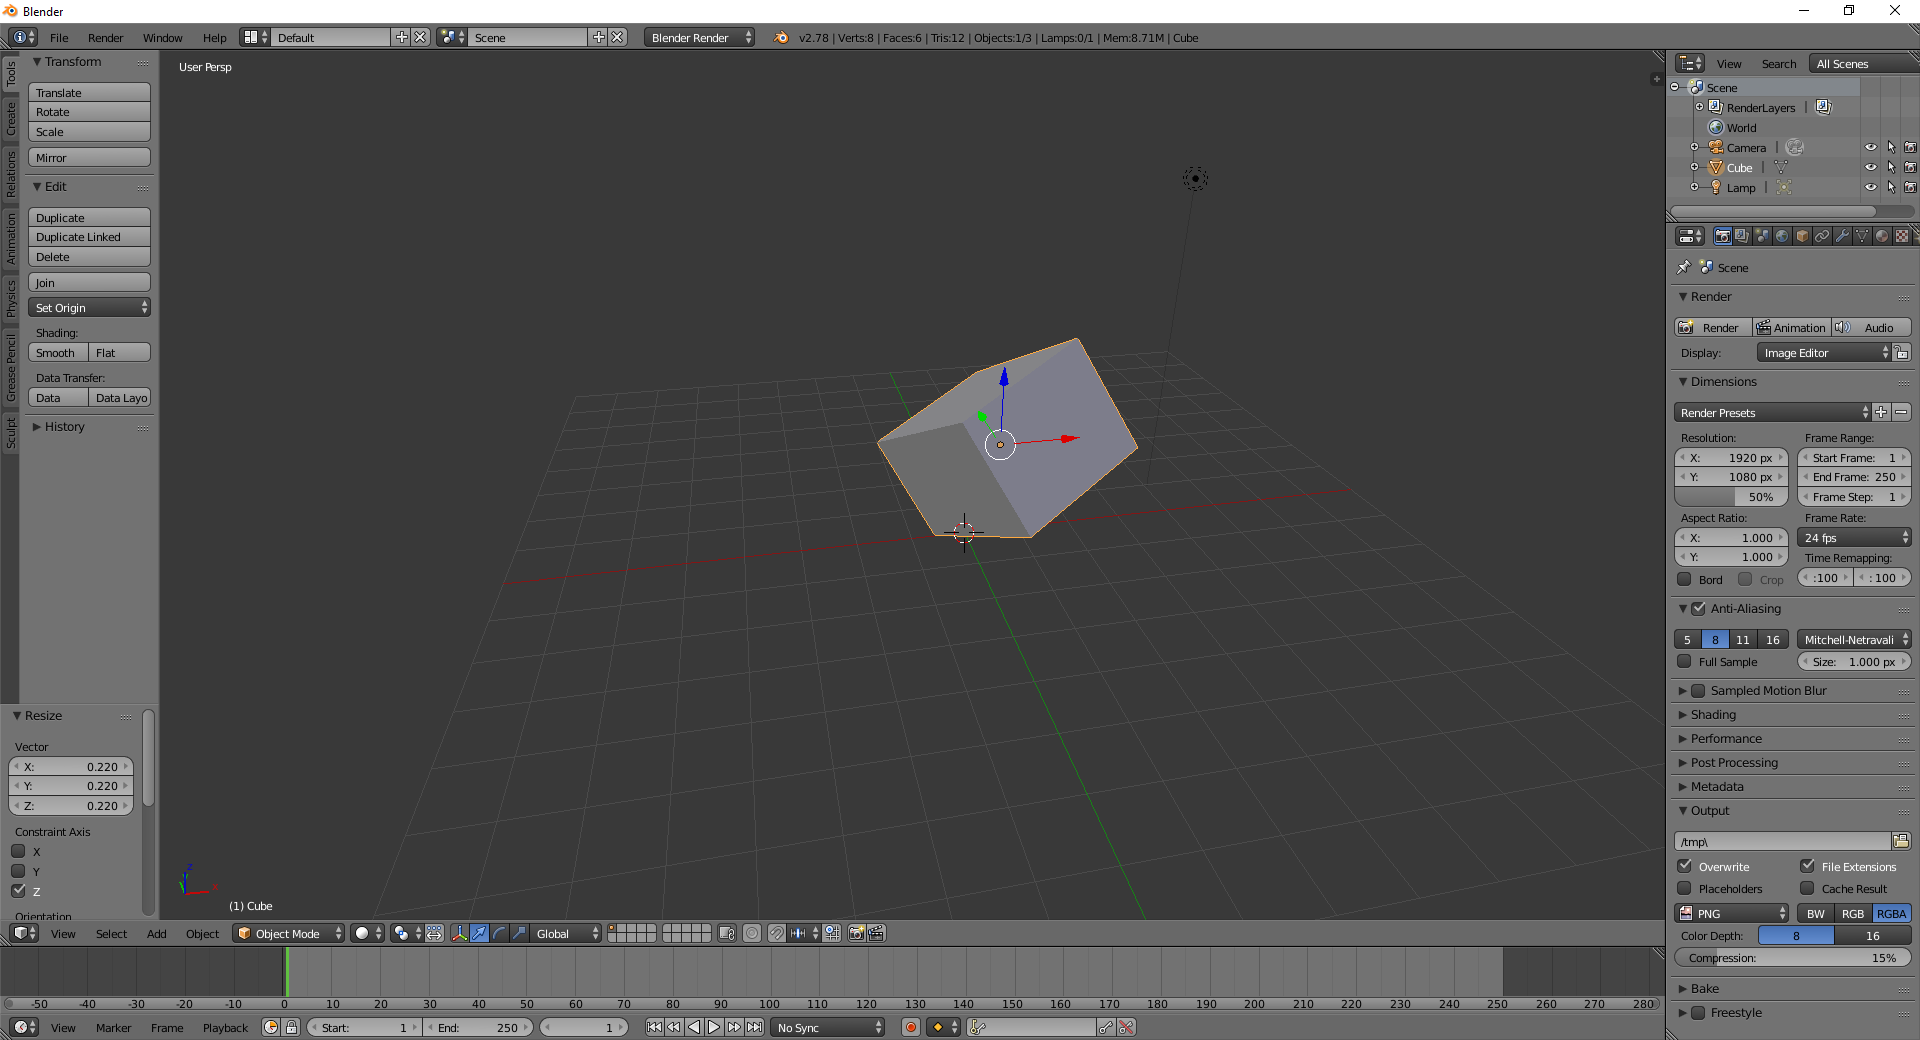This screenshot has width=1920, height=1040.
Task: Switch to the Grease Pencil tab
Action: tap(10, 367)
